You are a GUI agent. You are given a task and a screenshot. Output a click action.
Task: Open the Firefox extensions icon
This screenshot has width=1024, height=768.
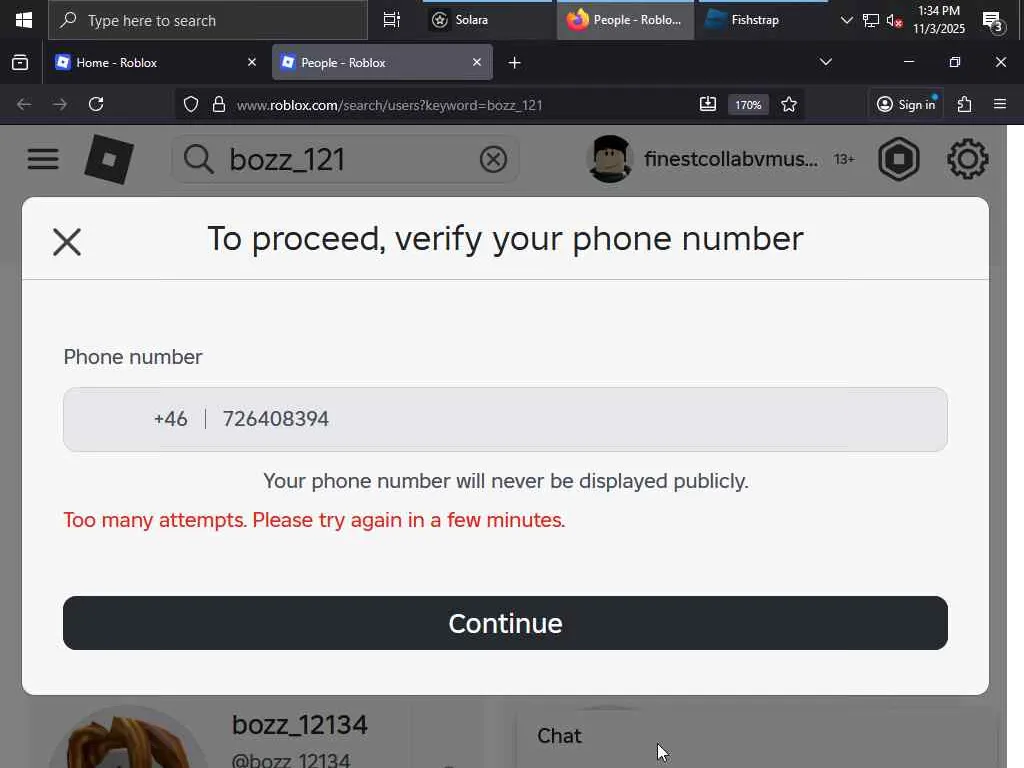point(965,104)
